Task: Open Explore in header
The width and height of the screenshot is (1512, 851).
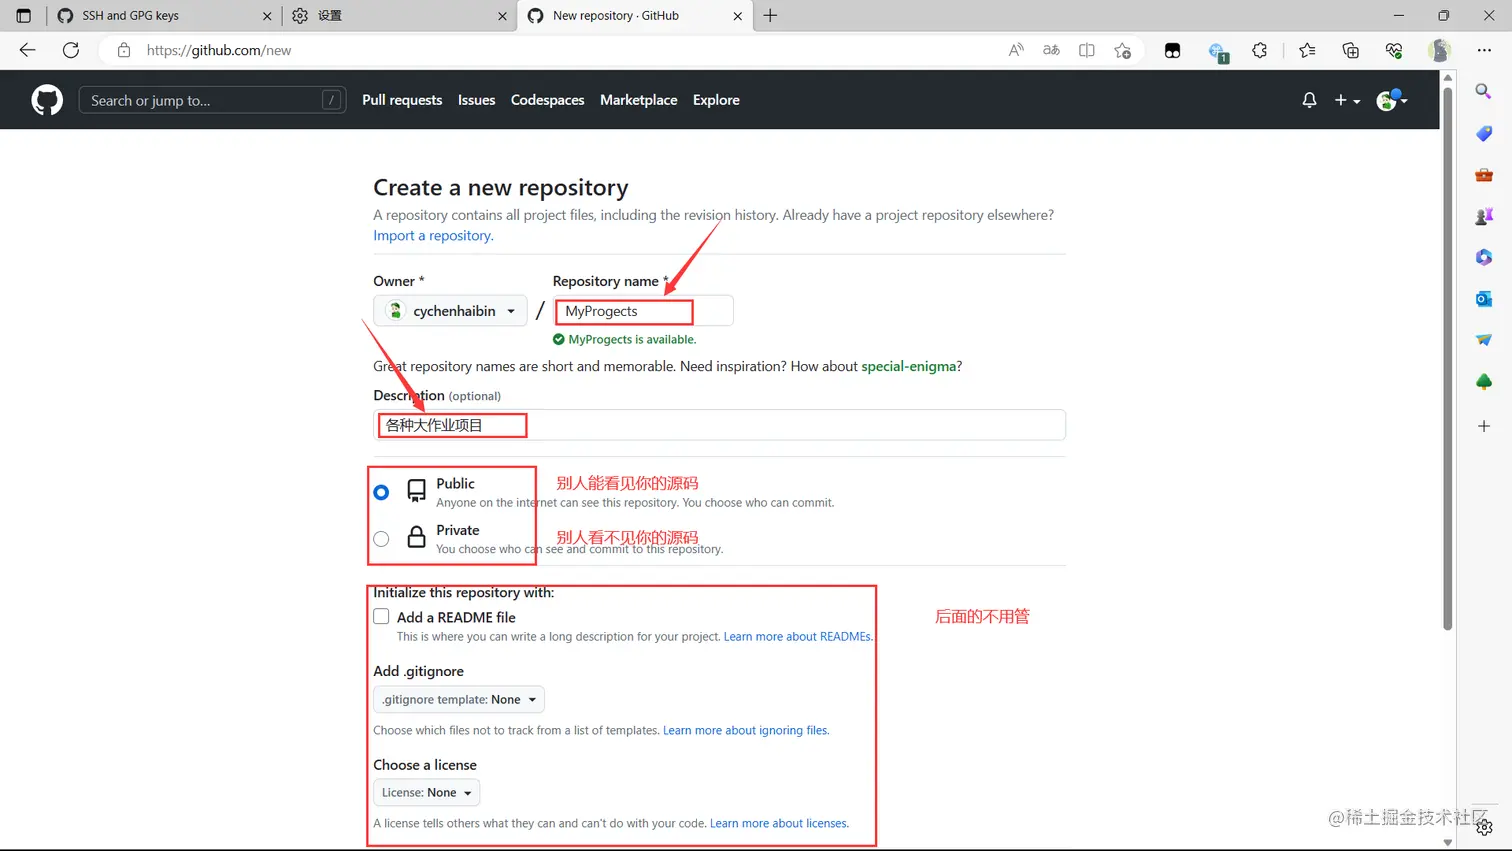Action: click(x=716, y=100)
